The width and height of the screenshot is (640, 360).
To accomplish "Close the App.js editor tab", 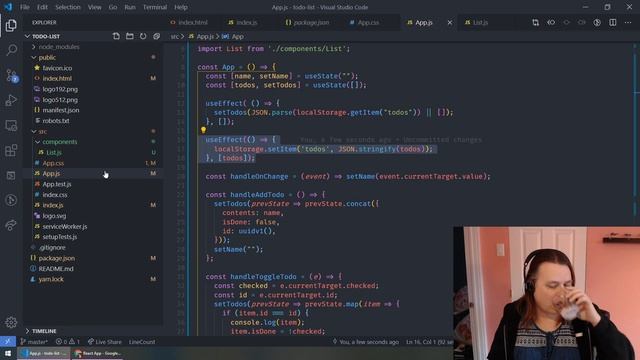I will [x=450, y=22].
